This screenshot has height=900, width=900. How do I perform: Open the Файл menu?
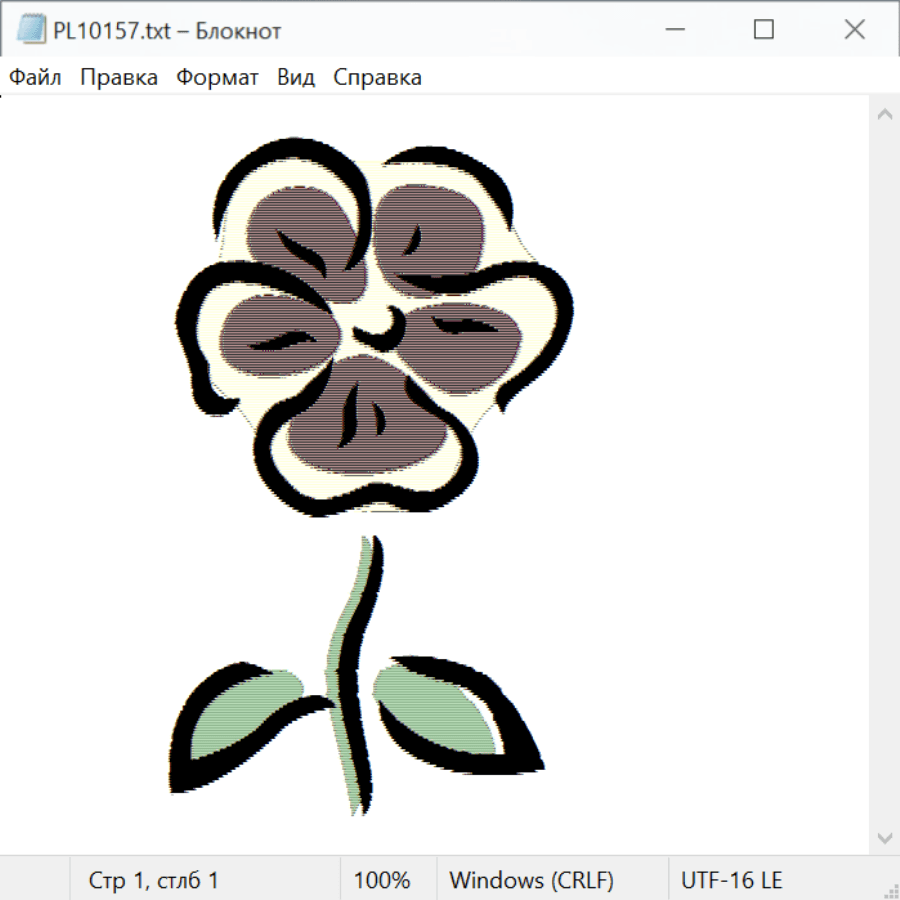pos(36,77)
